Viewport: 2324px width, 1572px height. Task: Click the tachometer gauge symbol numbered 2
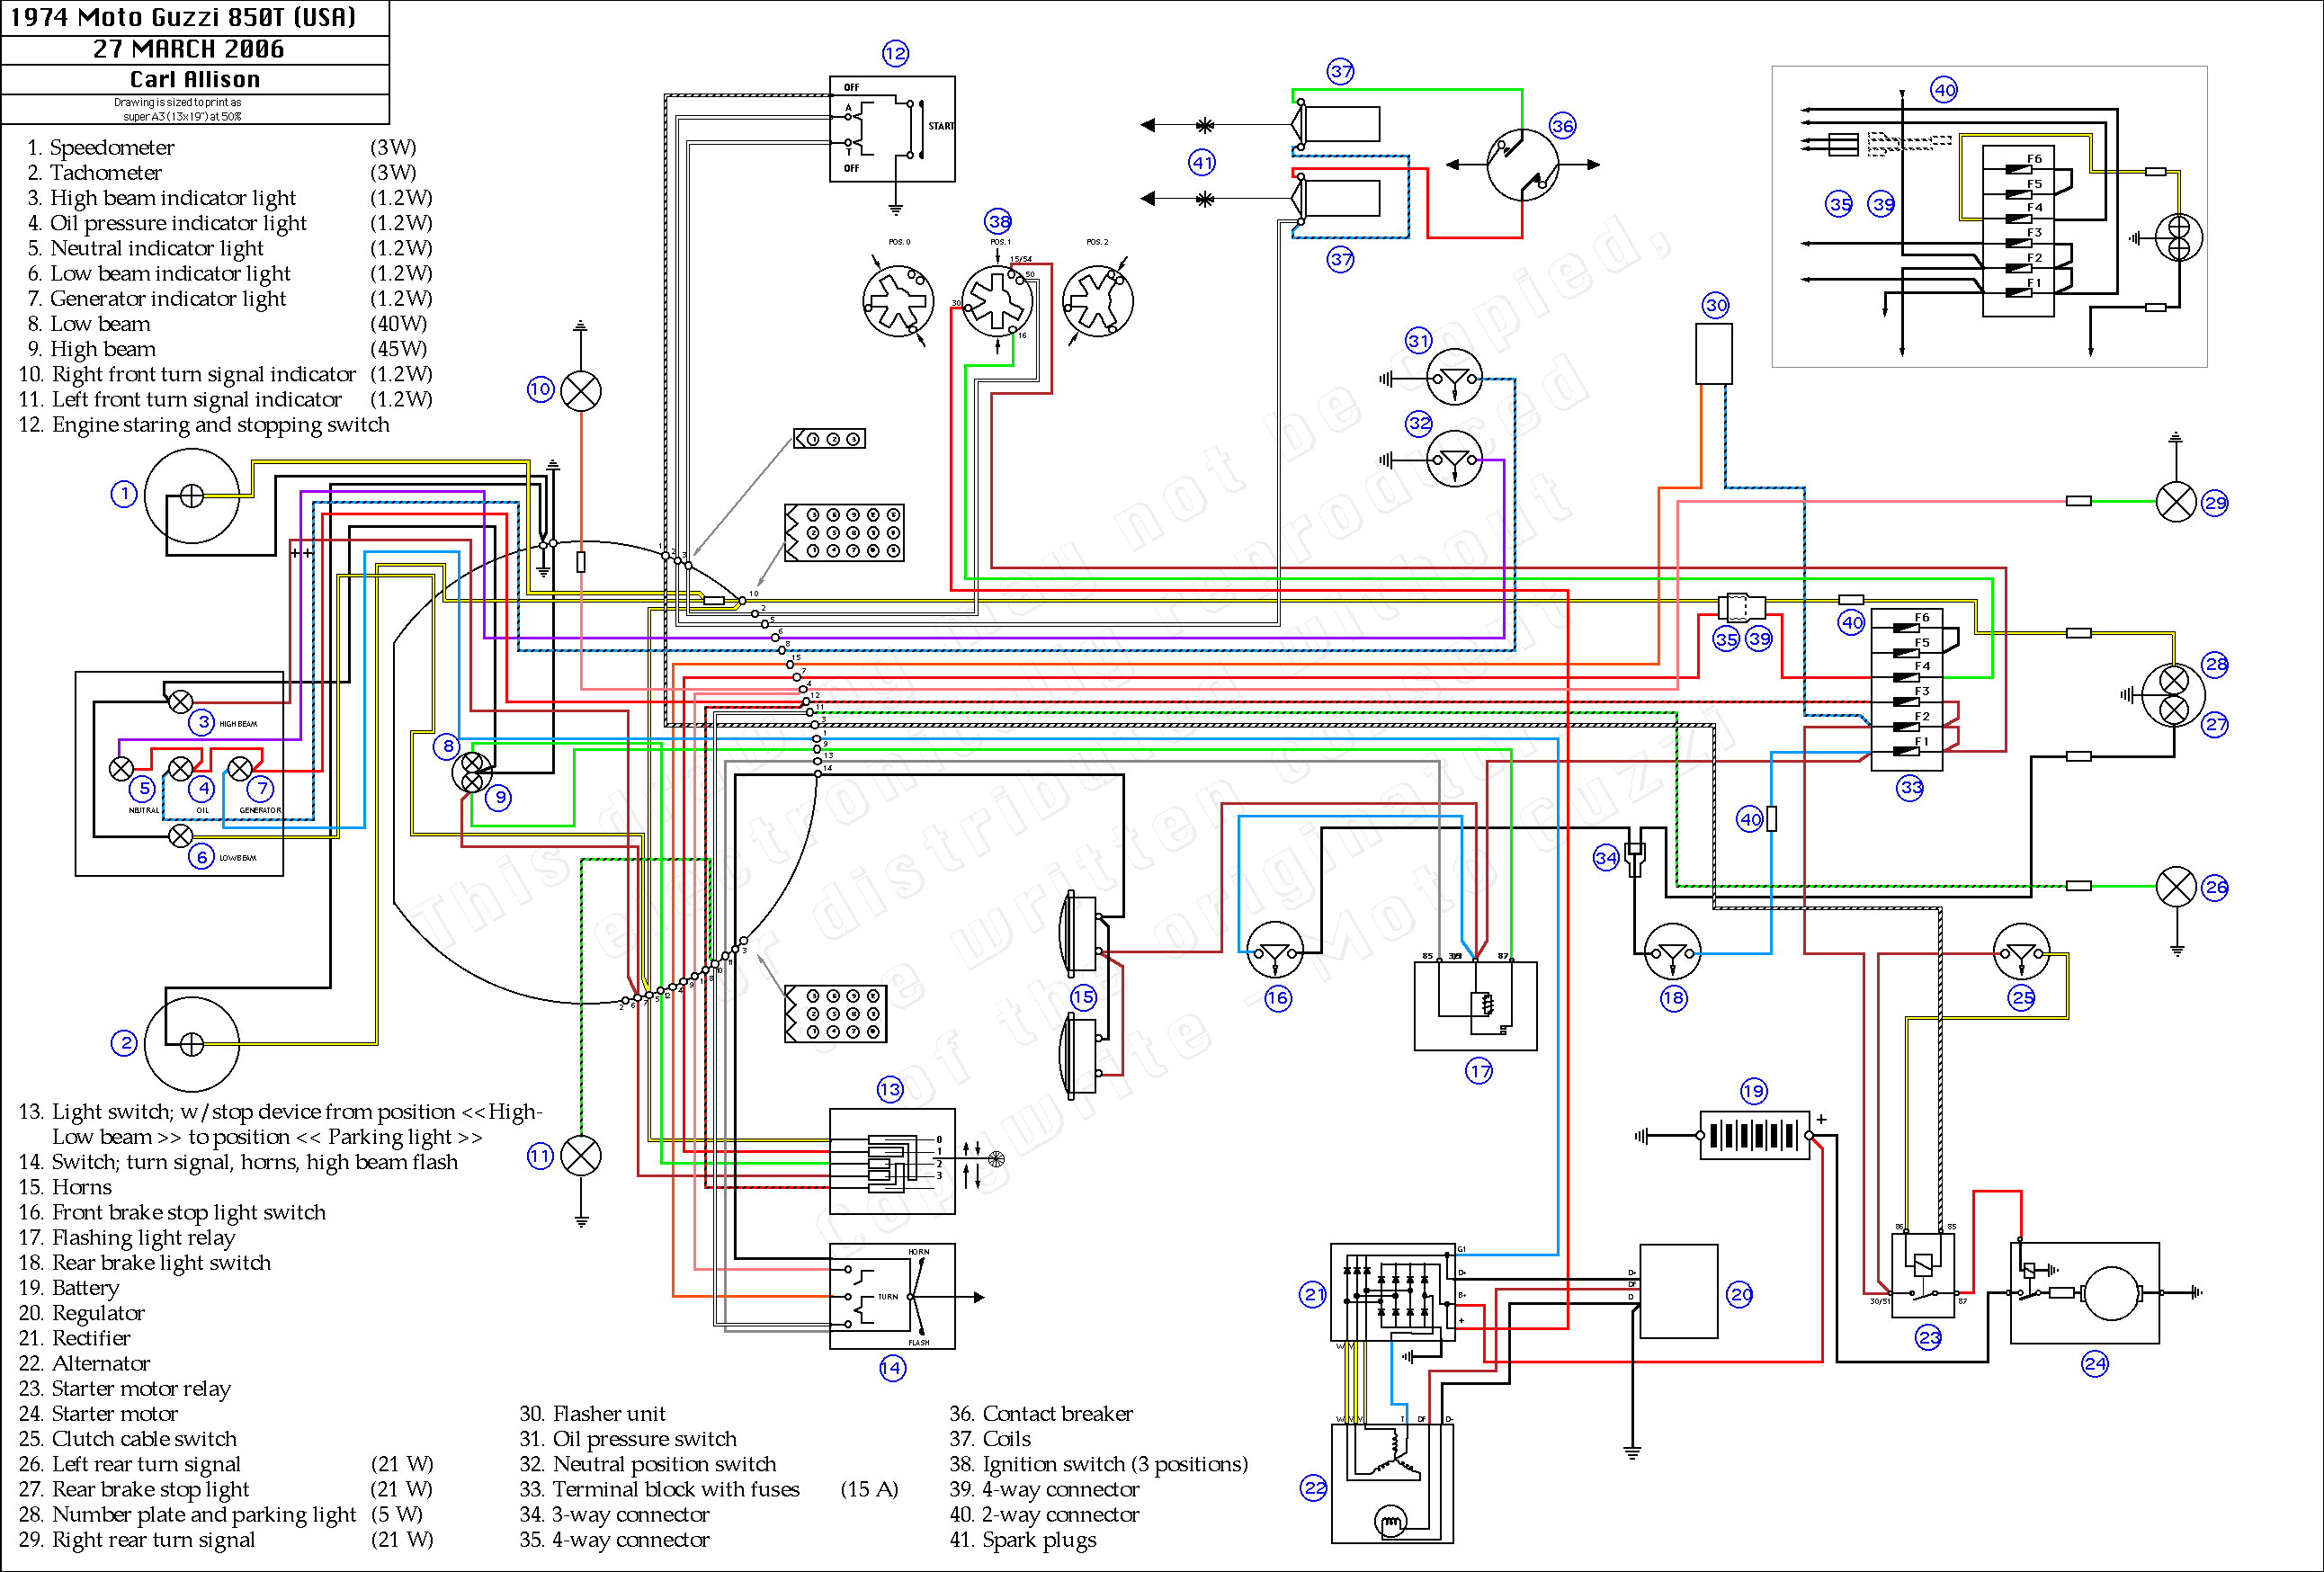click(x=192, y=1044)
